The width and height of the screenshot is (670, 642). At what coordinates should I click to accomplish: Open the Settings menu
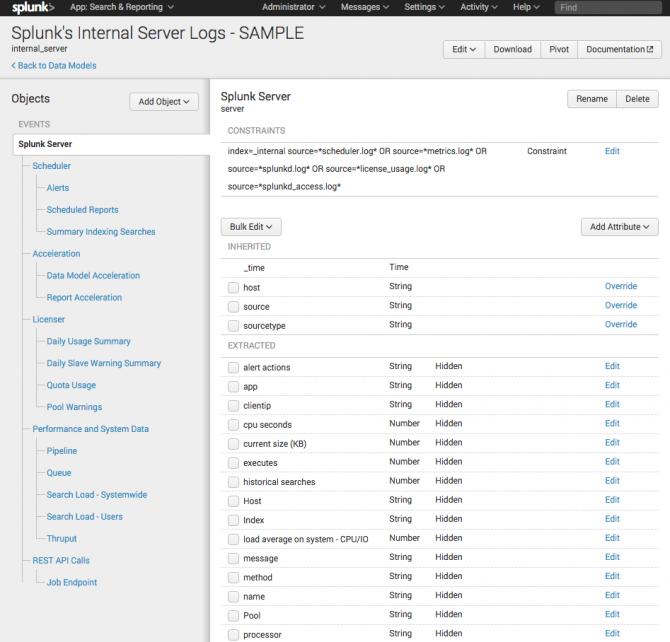pos(424,7)
